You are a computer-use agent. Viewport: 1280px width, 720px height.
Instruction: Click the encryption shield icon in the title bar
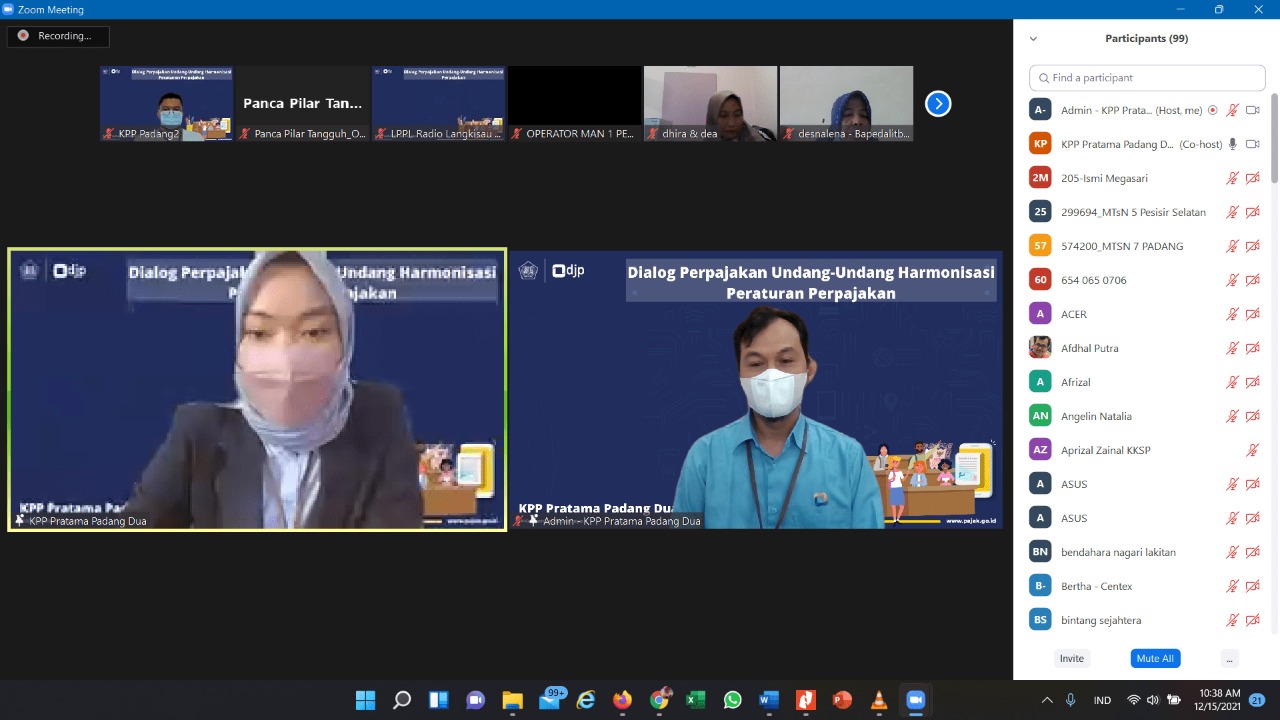[8, 9]
